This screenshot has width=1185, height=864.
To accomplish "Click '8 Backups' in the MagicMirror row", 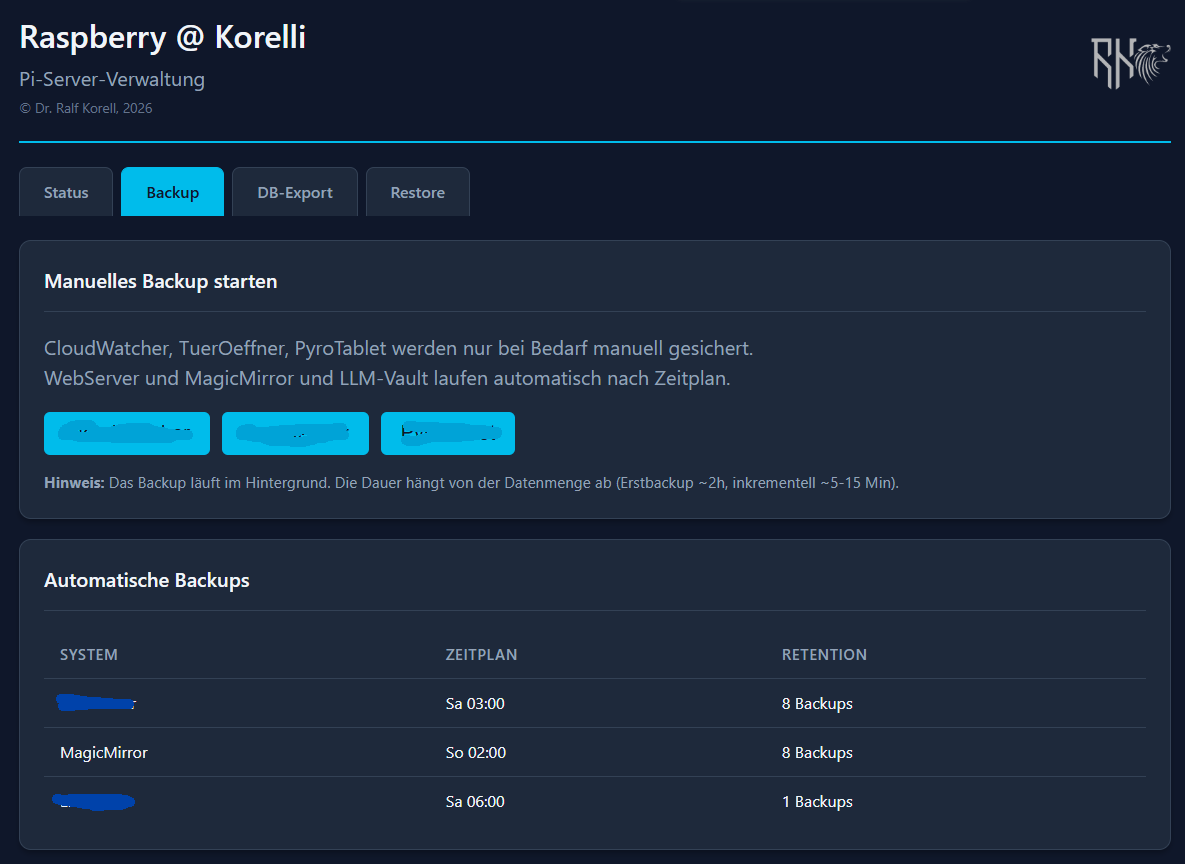I will [x=817, y=752].
